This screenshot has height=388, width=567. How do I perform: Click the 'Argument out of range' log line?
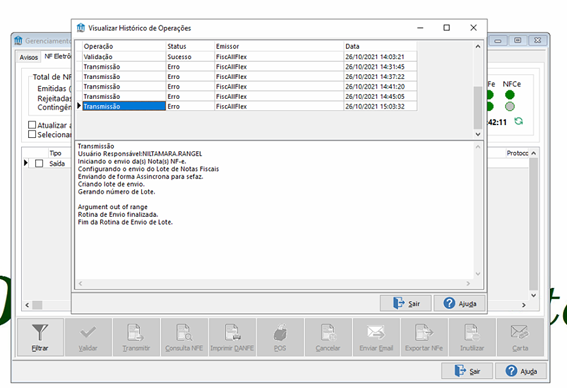(x=112, y=207)
